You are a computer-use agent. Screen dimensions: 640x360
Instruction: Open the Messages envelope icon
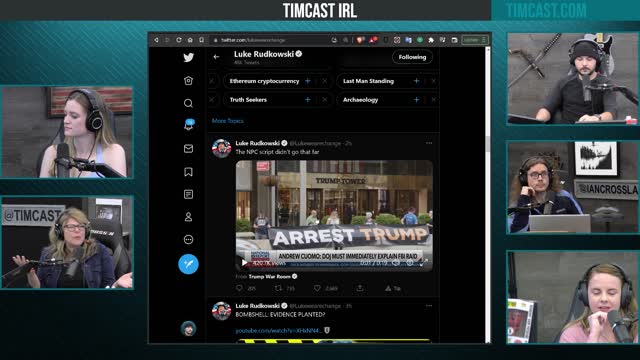tap(188, 149)
